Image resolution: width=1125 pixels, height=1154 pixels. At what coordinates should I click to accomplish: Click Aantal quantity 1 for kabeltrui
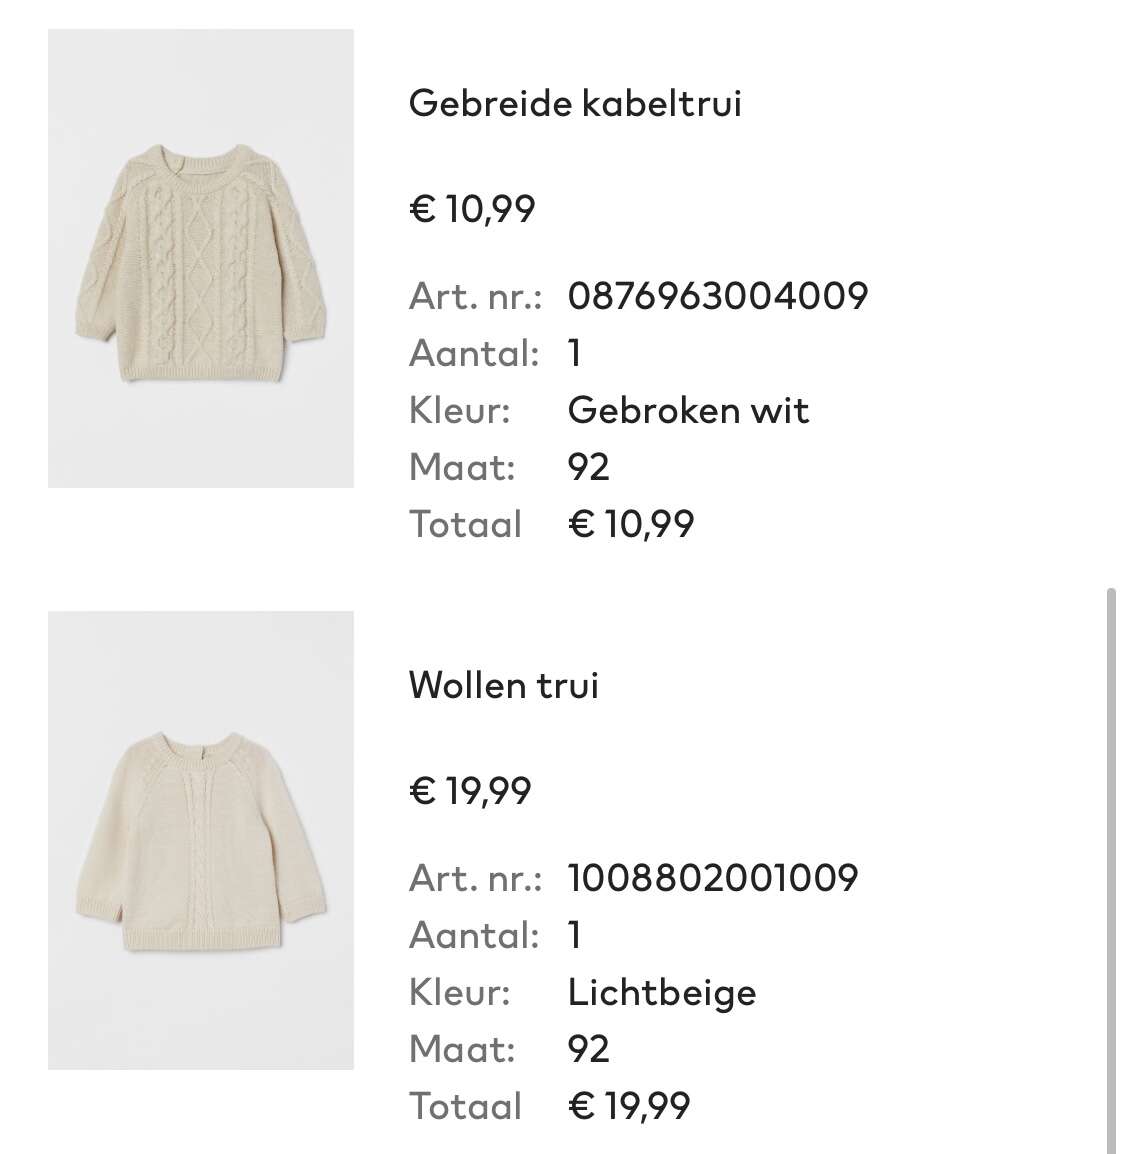pos(575,353)
